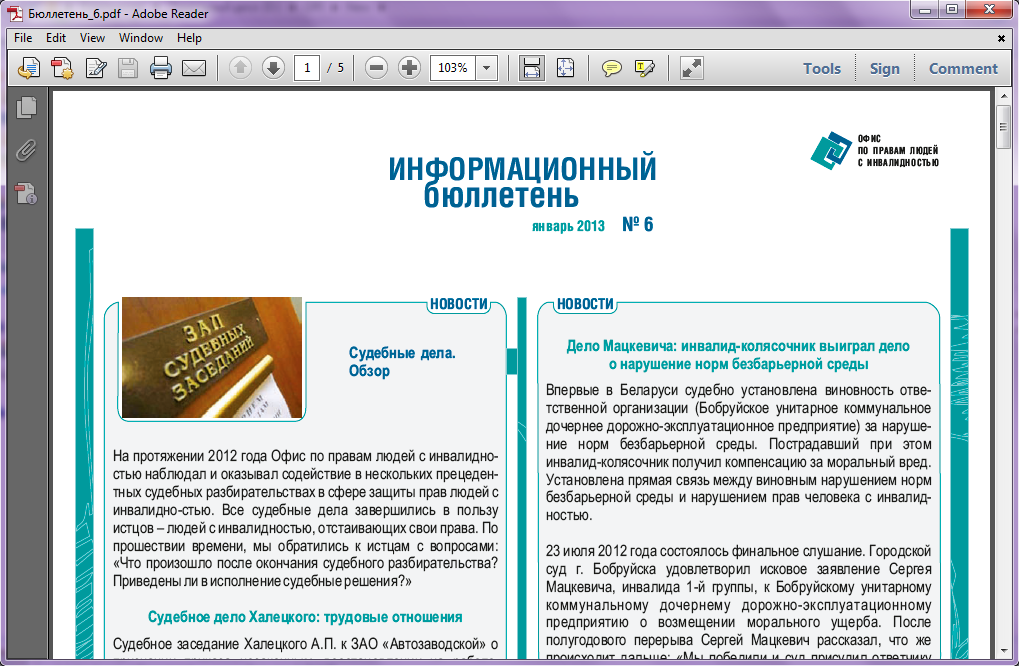This screenshot has height=666, width=1019.
Task: Minimize the Adobe Reader window
Action: coord(925,10)
